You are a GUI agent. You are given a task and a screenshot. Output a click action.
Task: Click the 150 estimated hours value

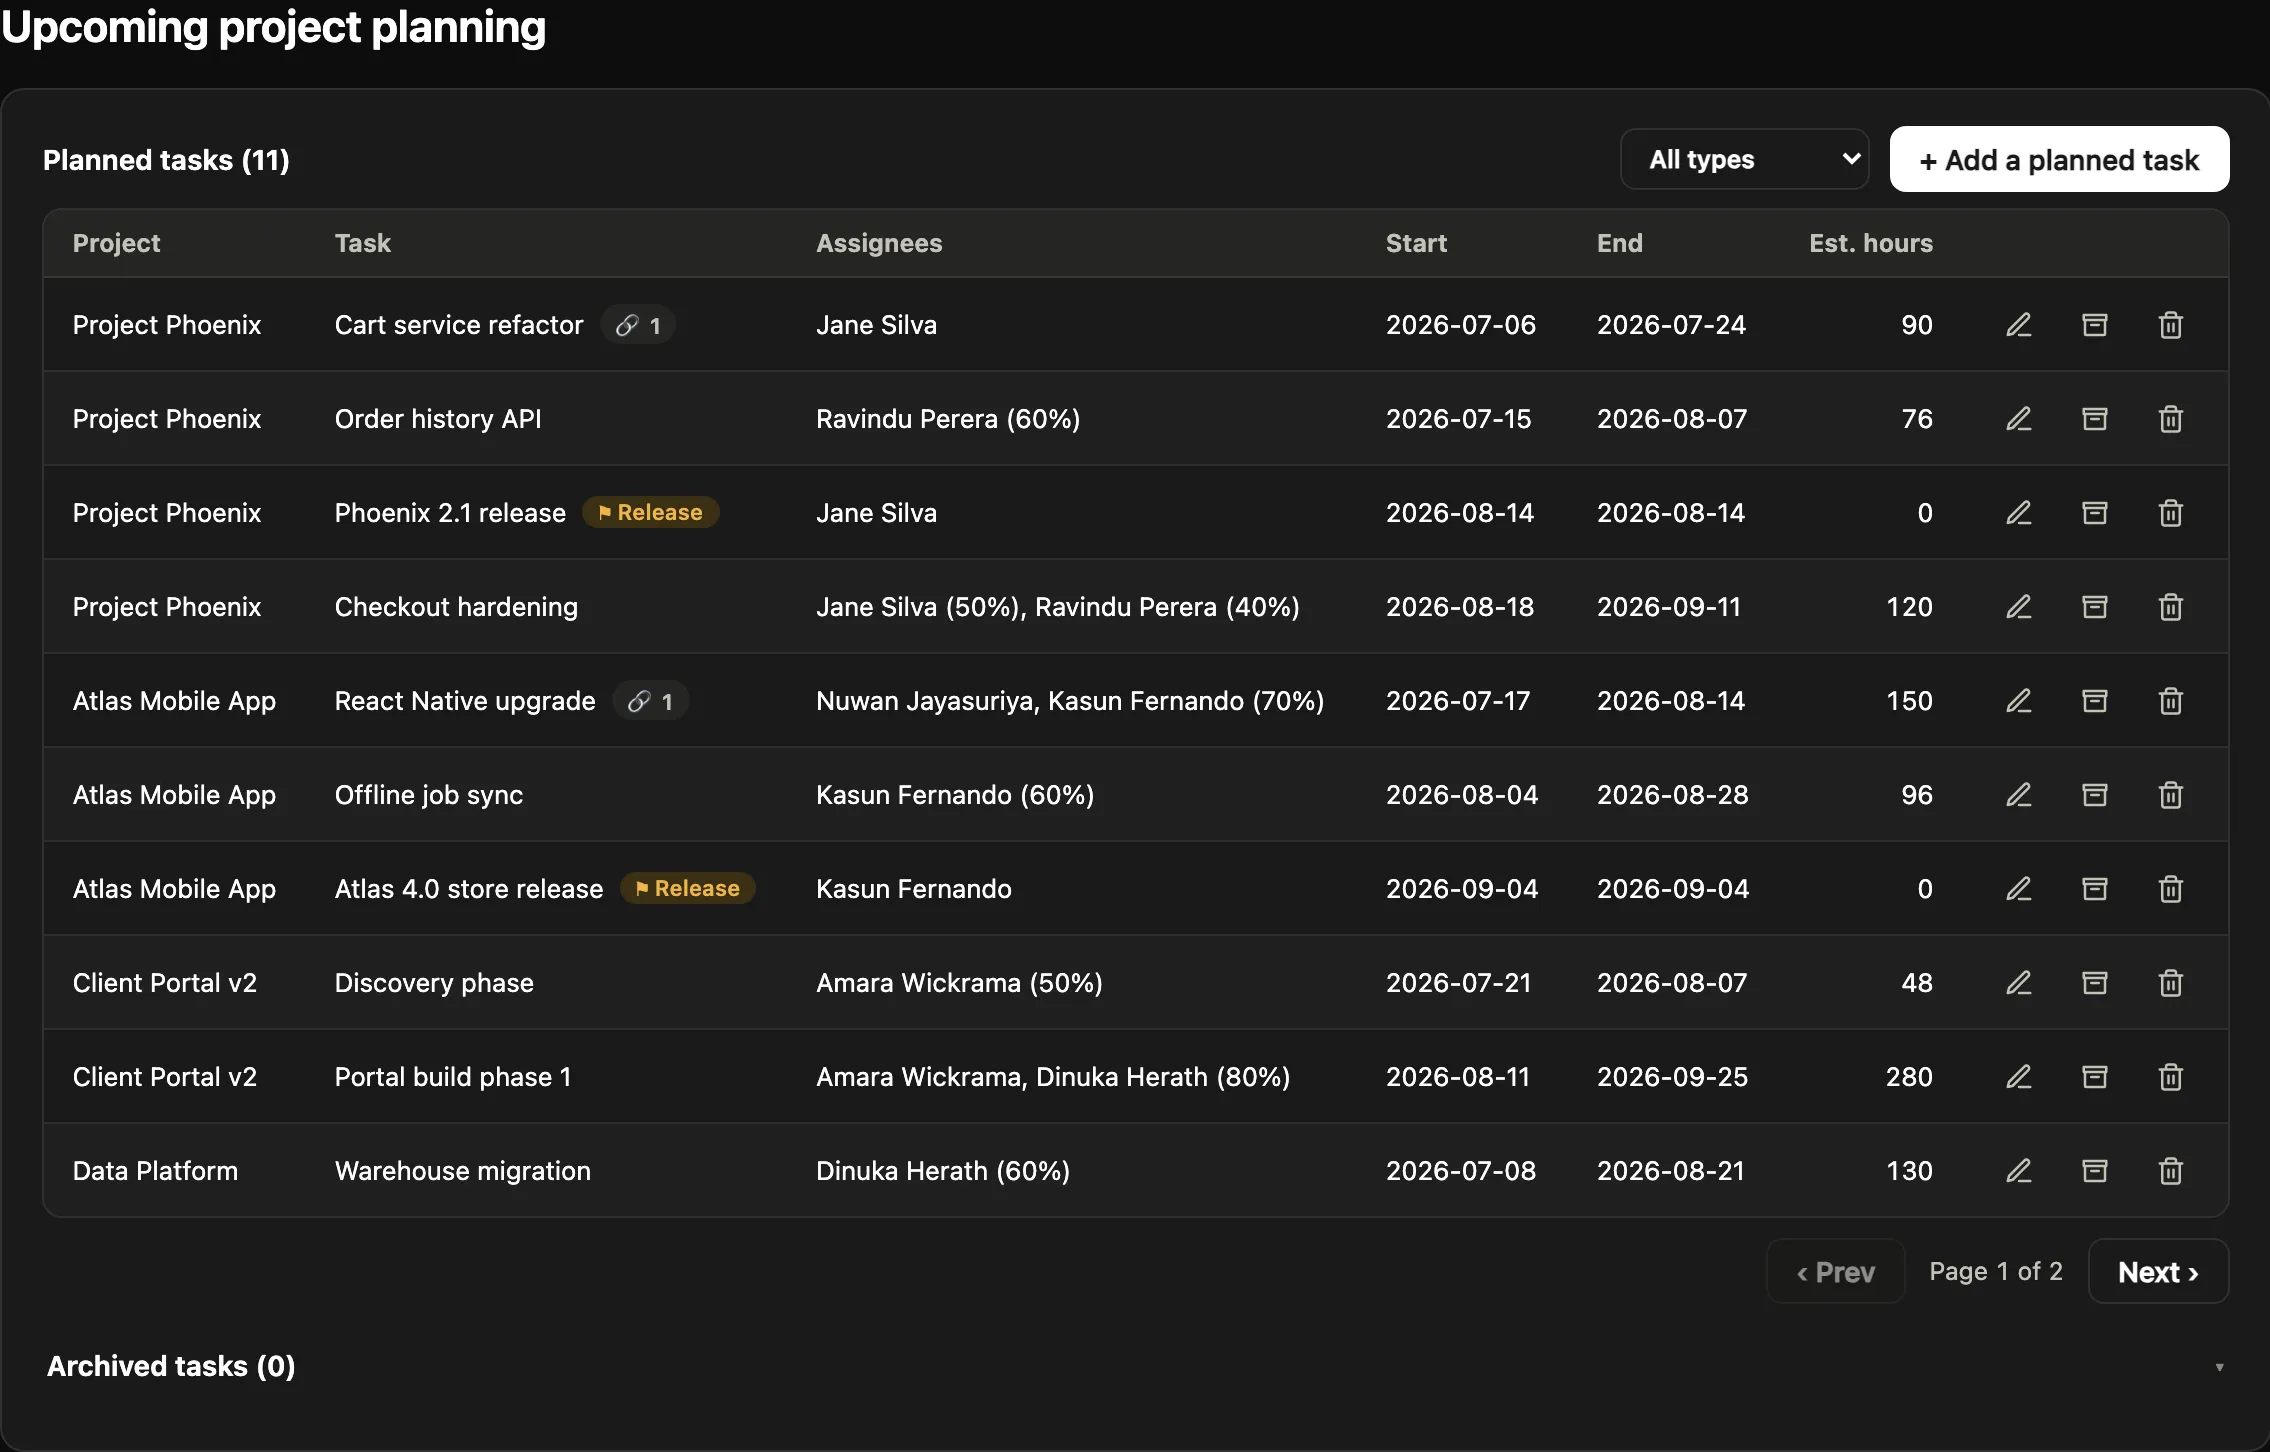[1909, 701]
